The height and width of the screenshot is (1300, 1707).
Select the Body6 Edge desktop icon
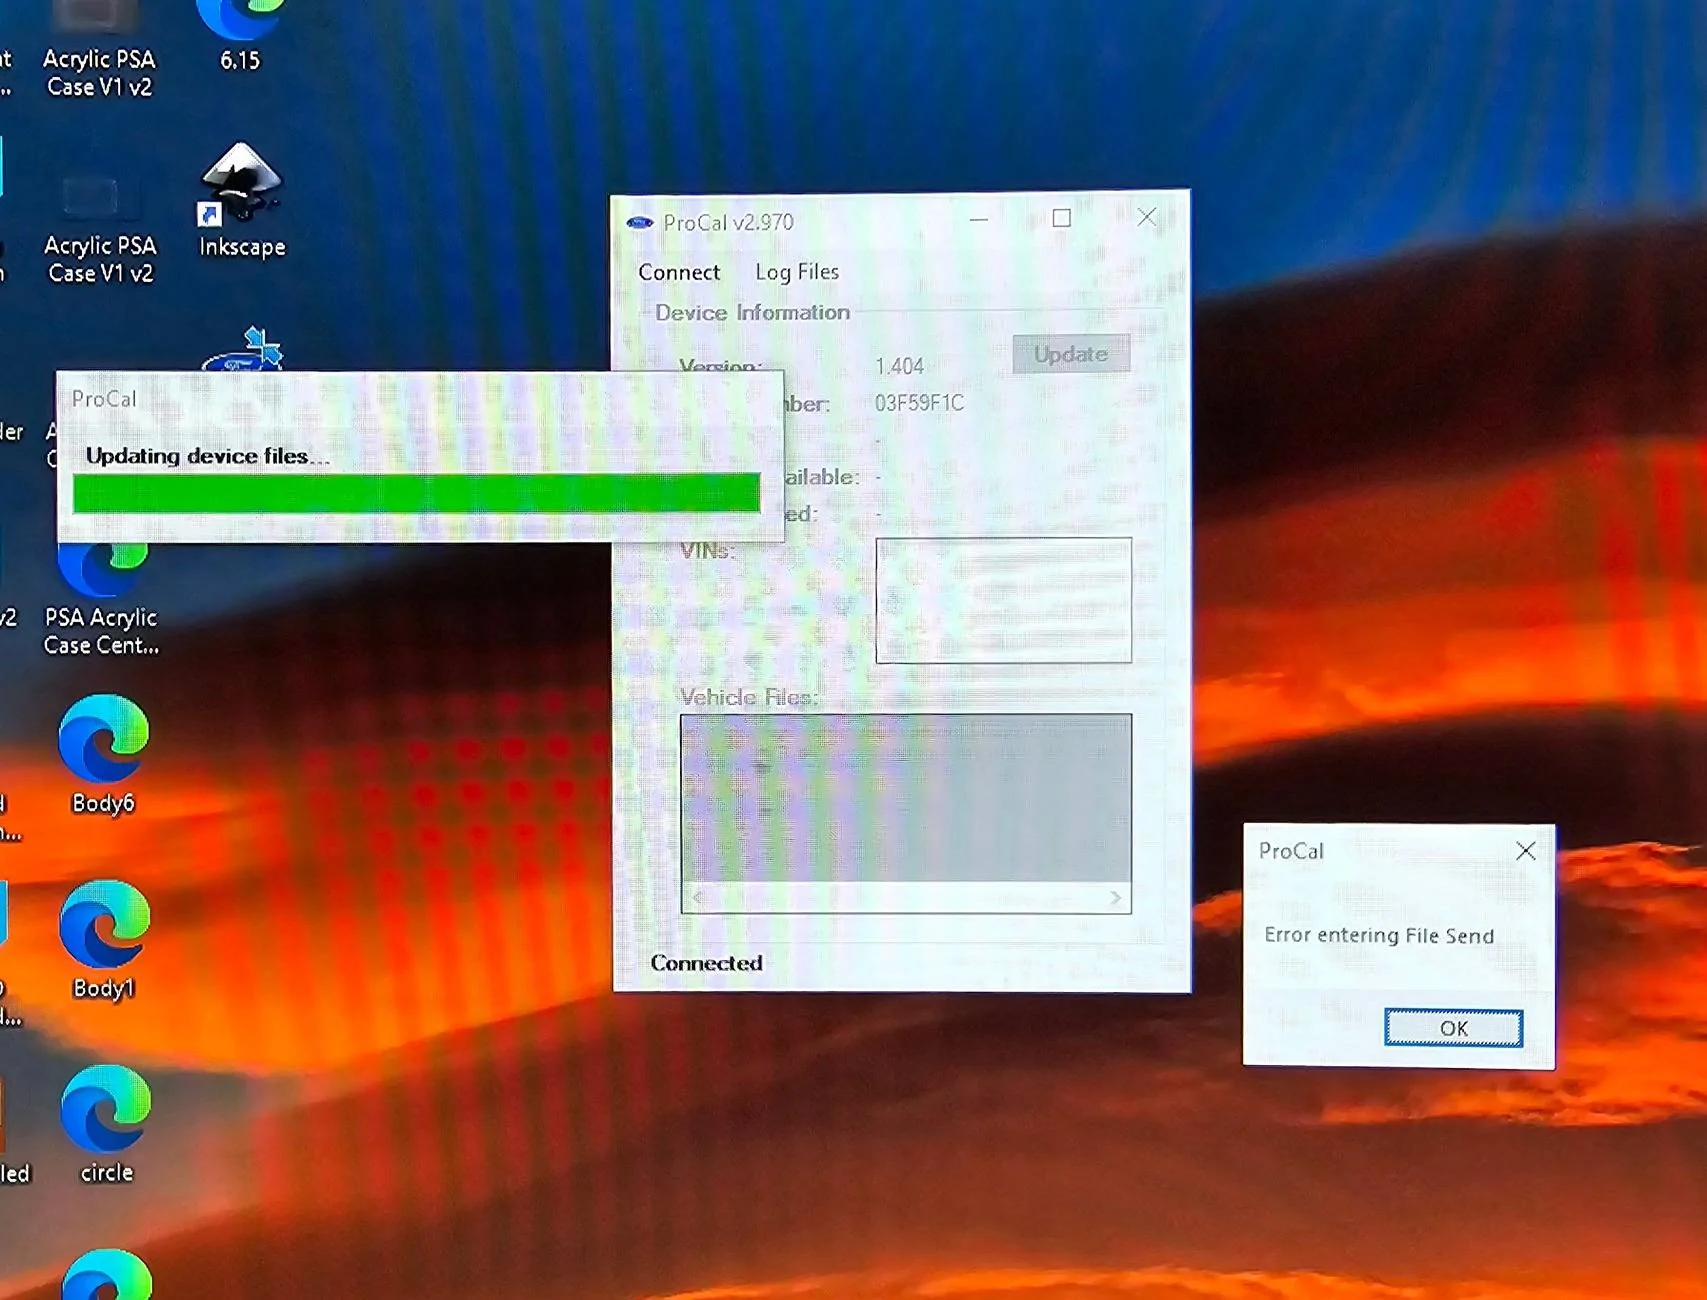pos(103,755)
